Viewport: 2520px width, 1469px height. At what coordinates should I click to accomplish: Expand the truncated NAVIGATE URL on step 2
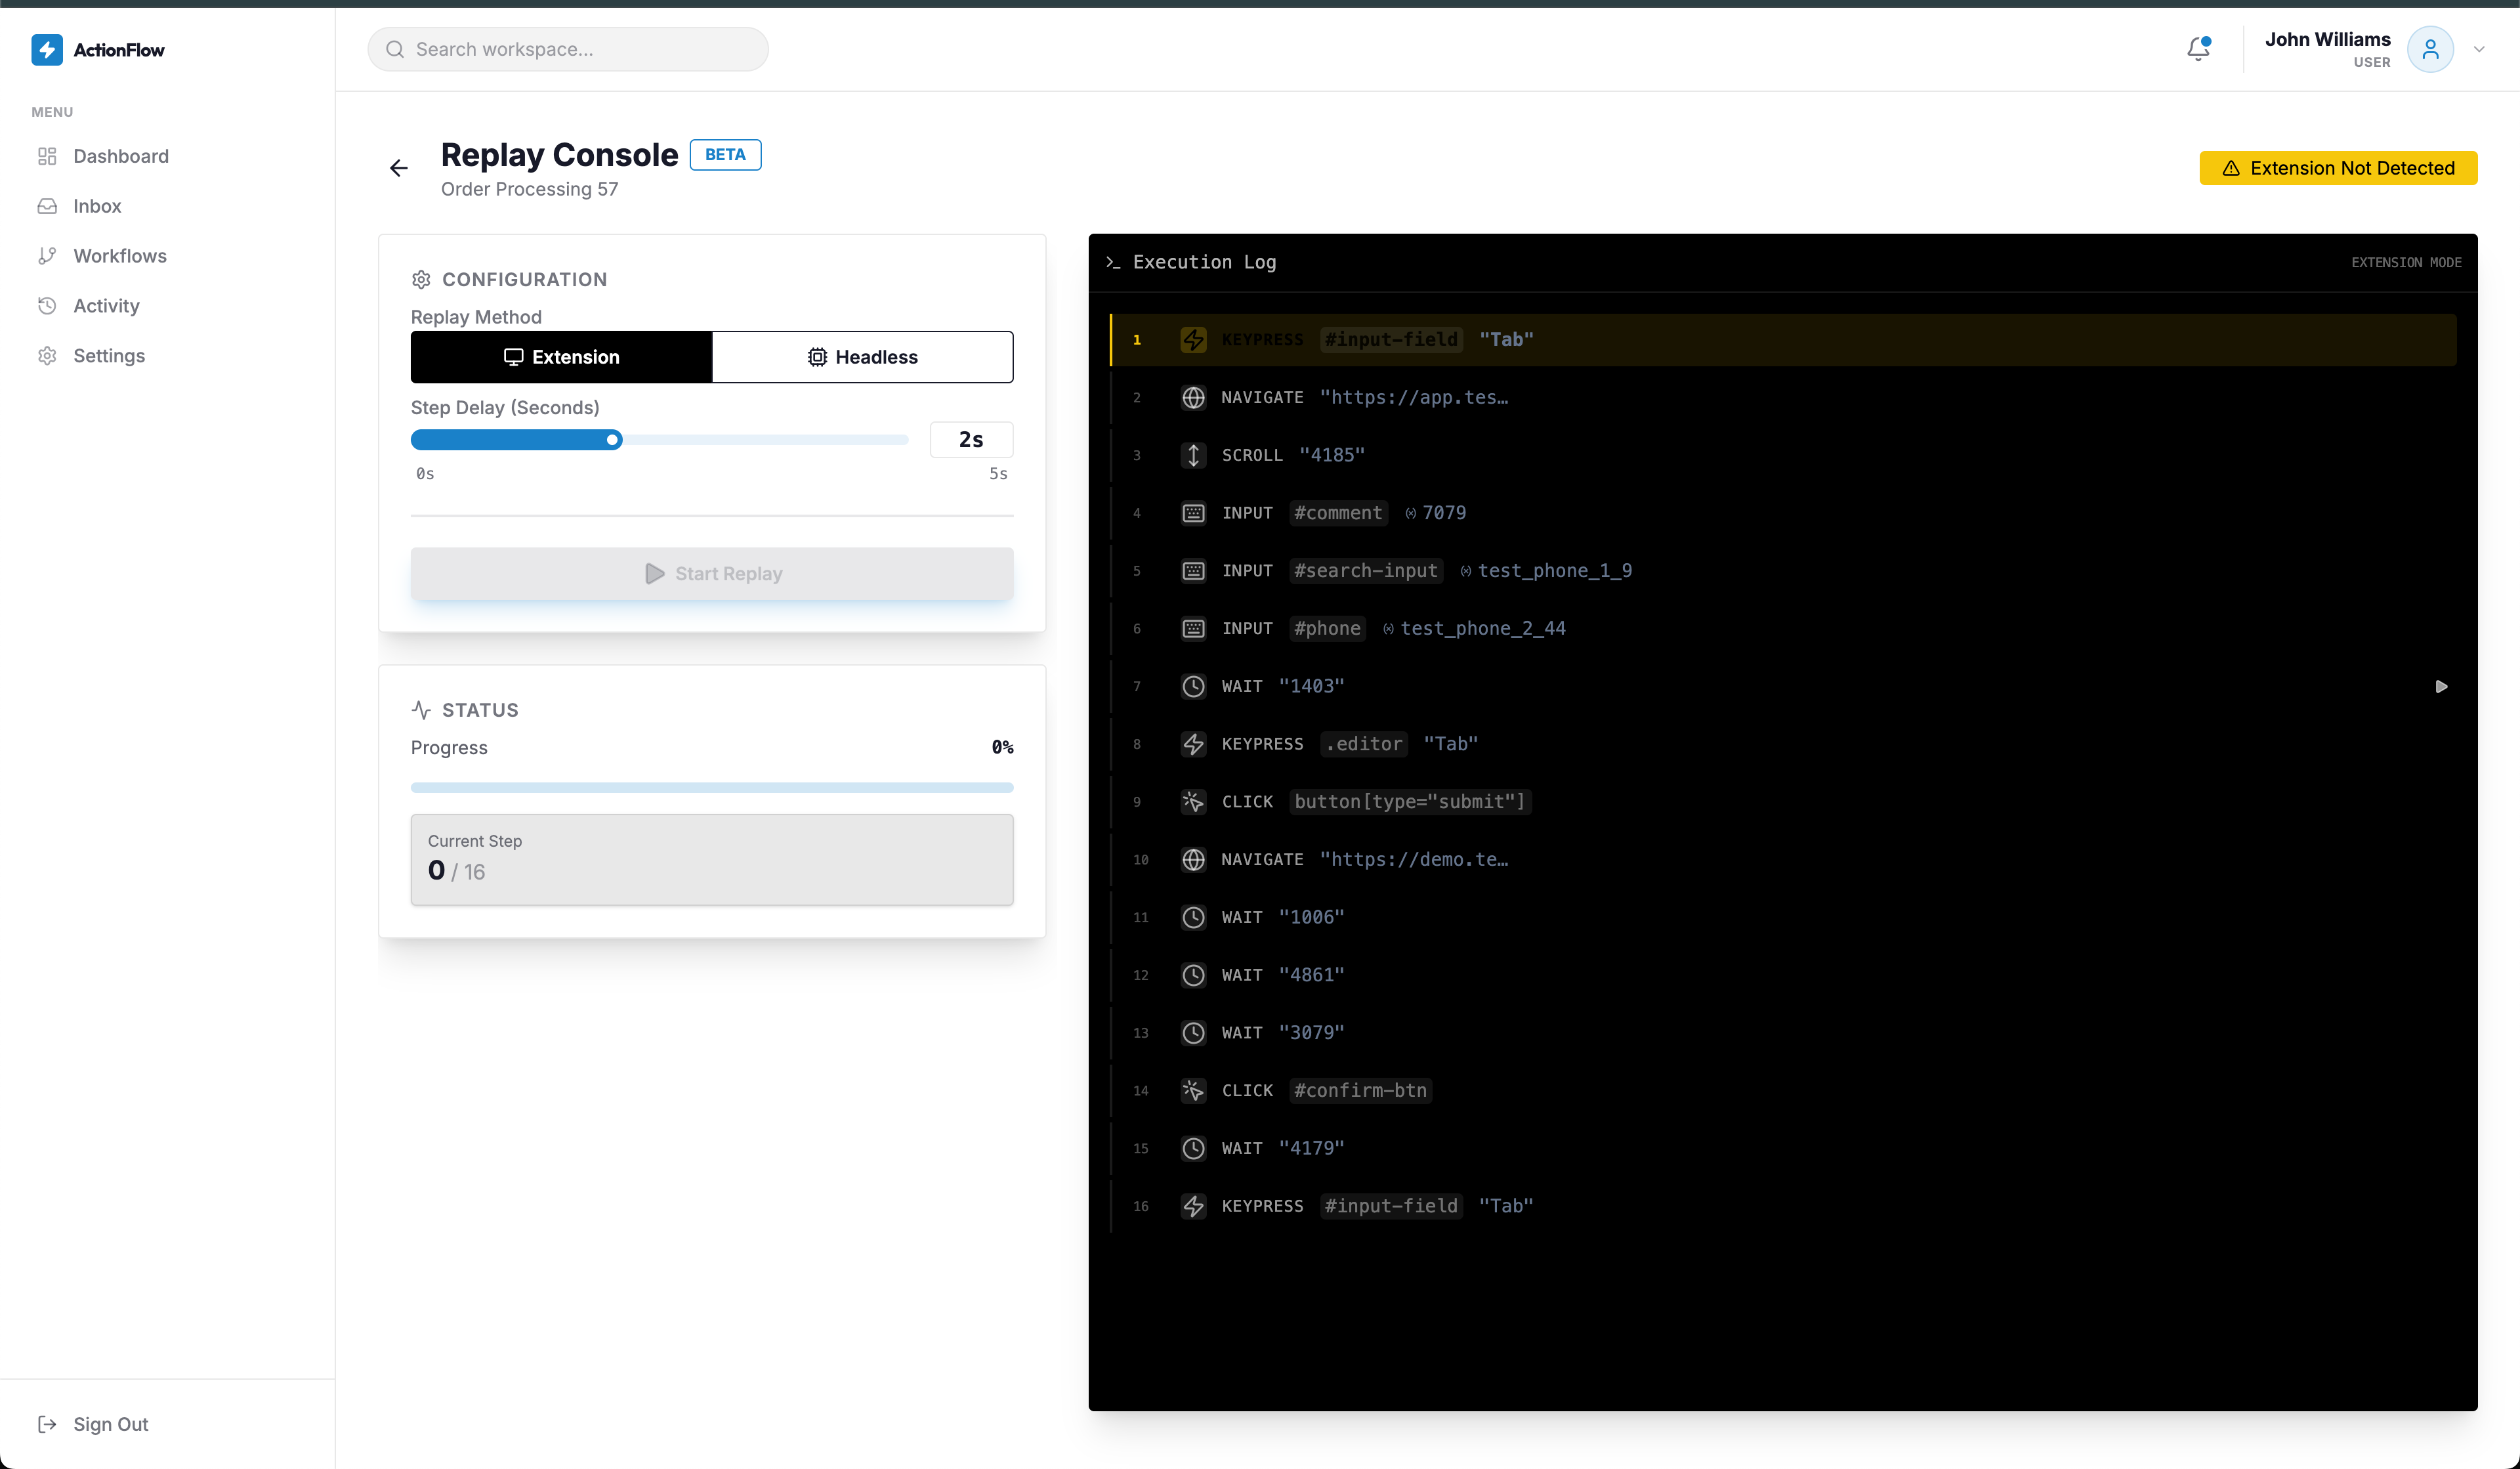[1413, 397]
